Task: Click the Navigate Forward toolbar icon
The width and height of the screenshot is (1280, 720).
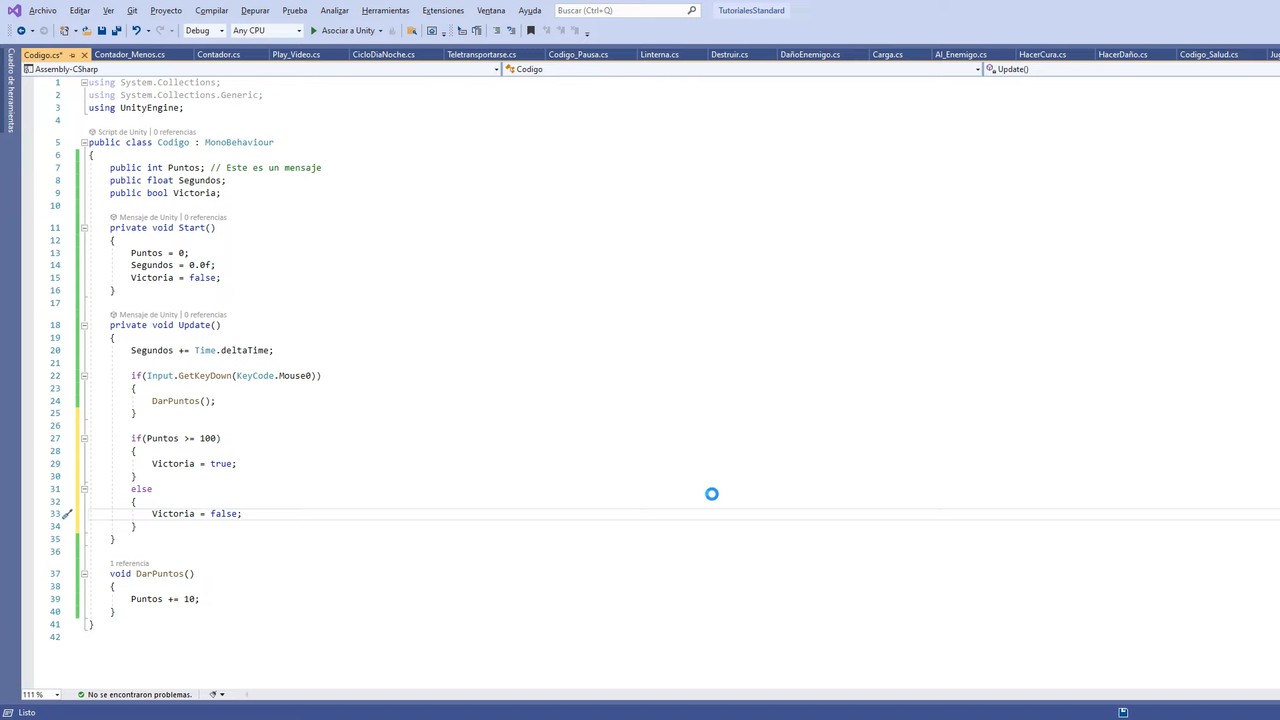Action: coord(43,30)
